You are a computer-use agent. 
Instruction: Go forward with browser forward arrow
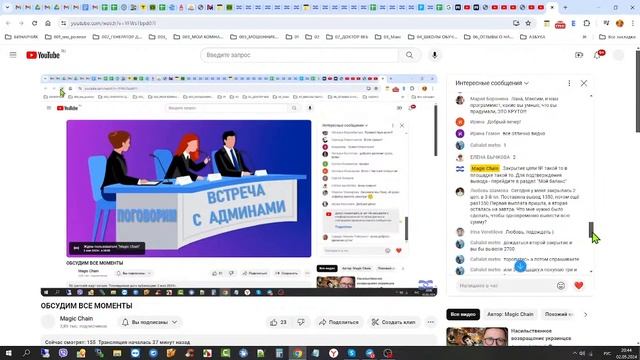pos(21,23)
